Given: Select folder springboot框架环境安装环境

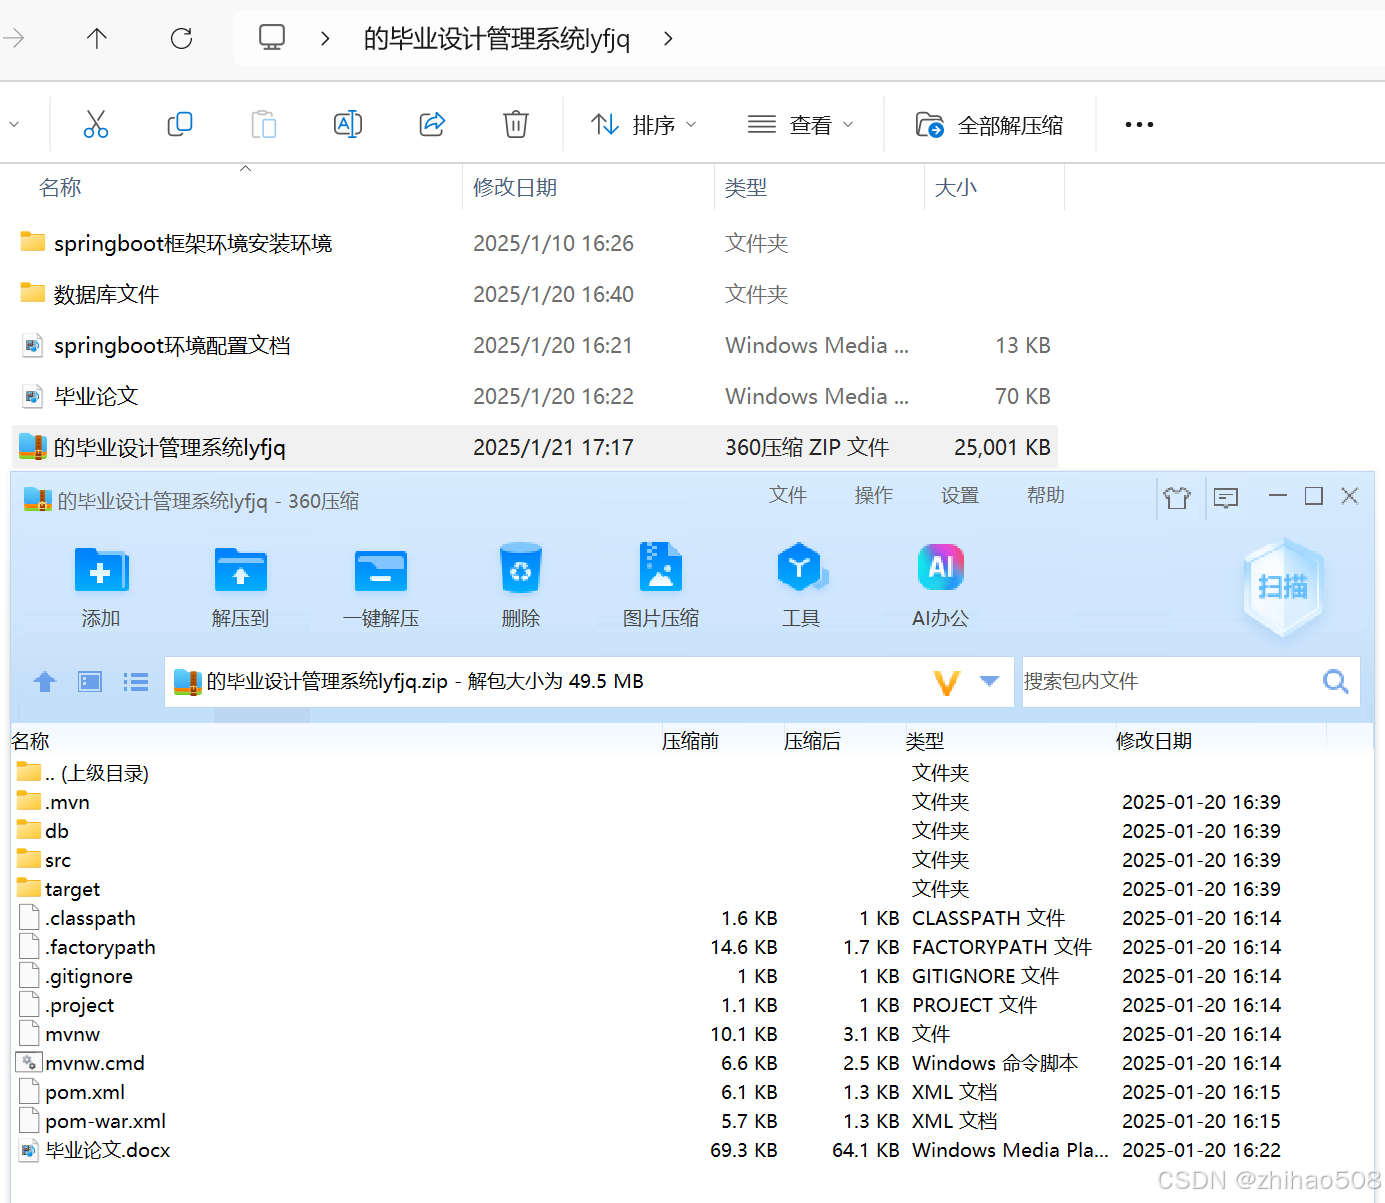Looking at the screenshot, I should click(193, 243).
